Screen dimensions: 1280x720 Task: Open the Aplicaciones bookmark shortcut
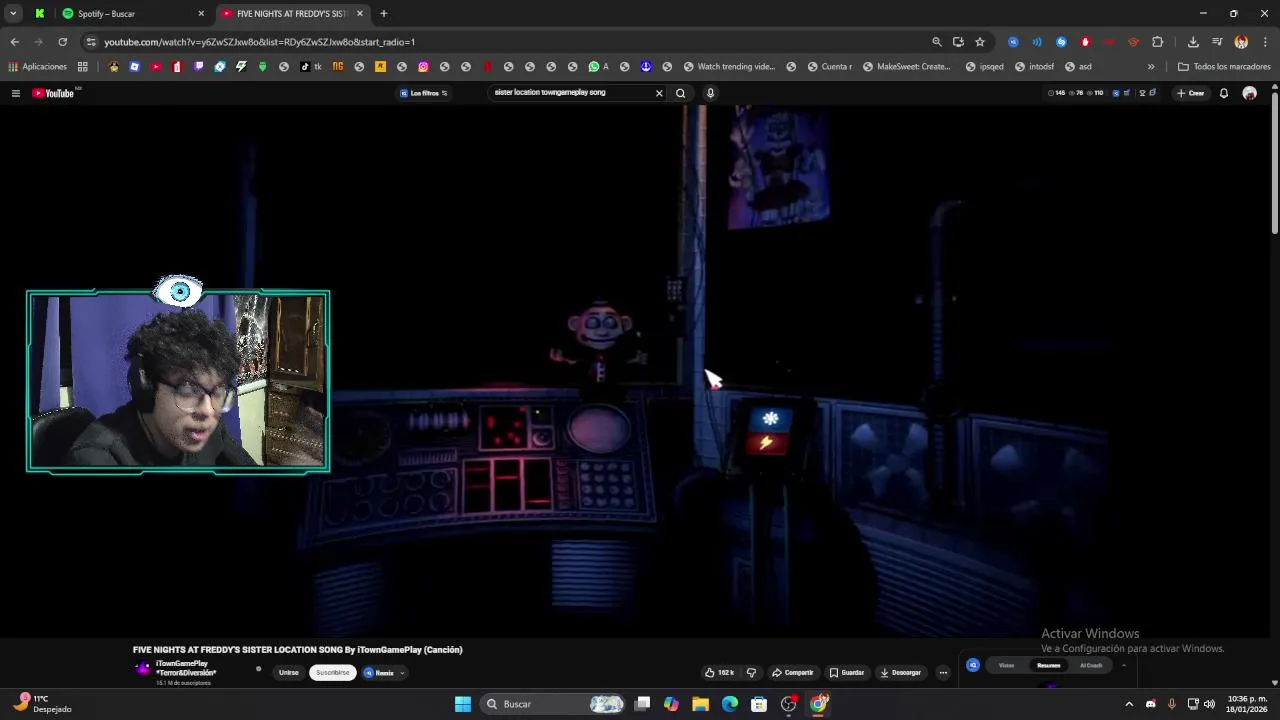click(x=38, y=67)
